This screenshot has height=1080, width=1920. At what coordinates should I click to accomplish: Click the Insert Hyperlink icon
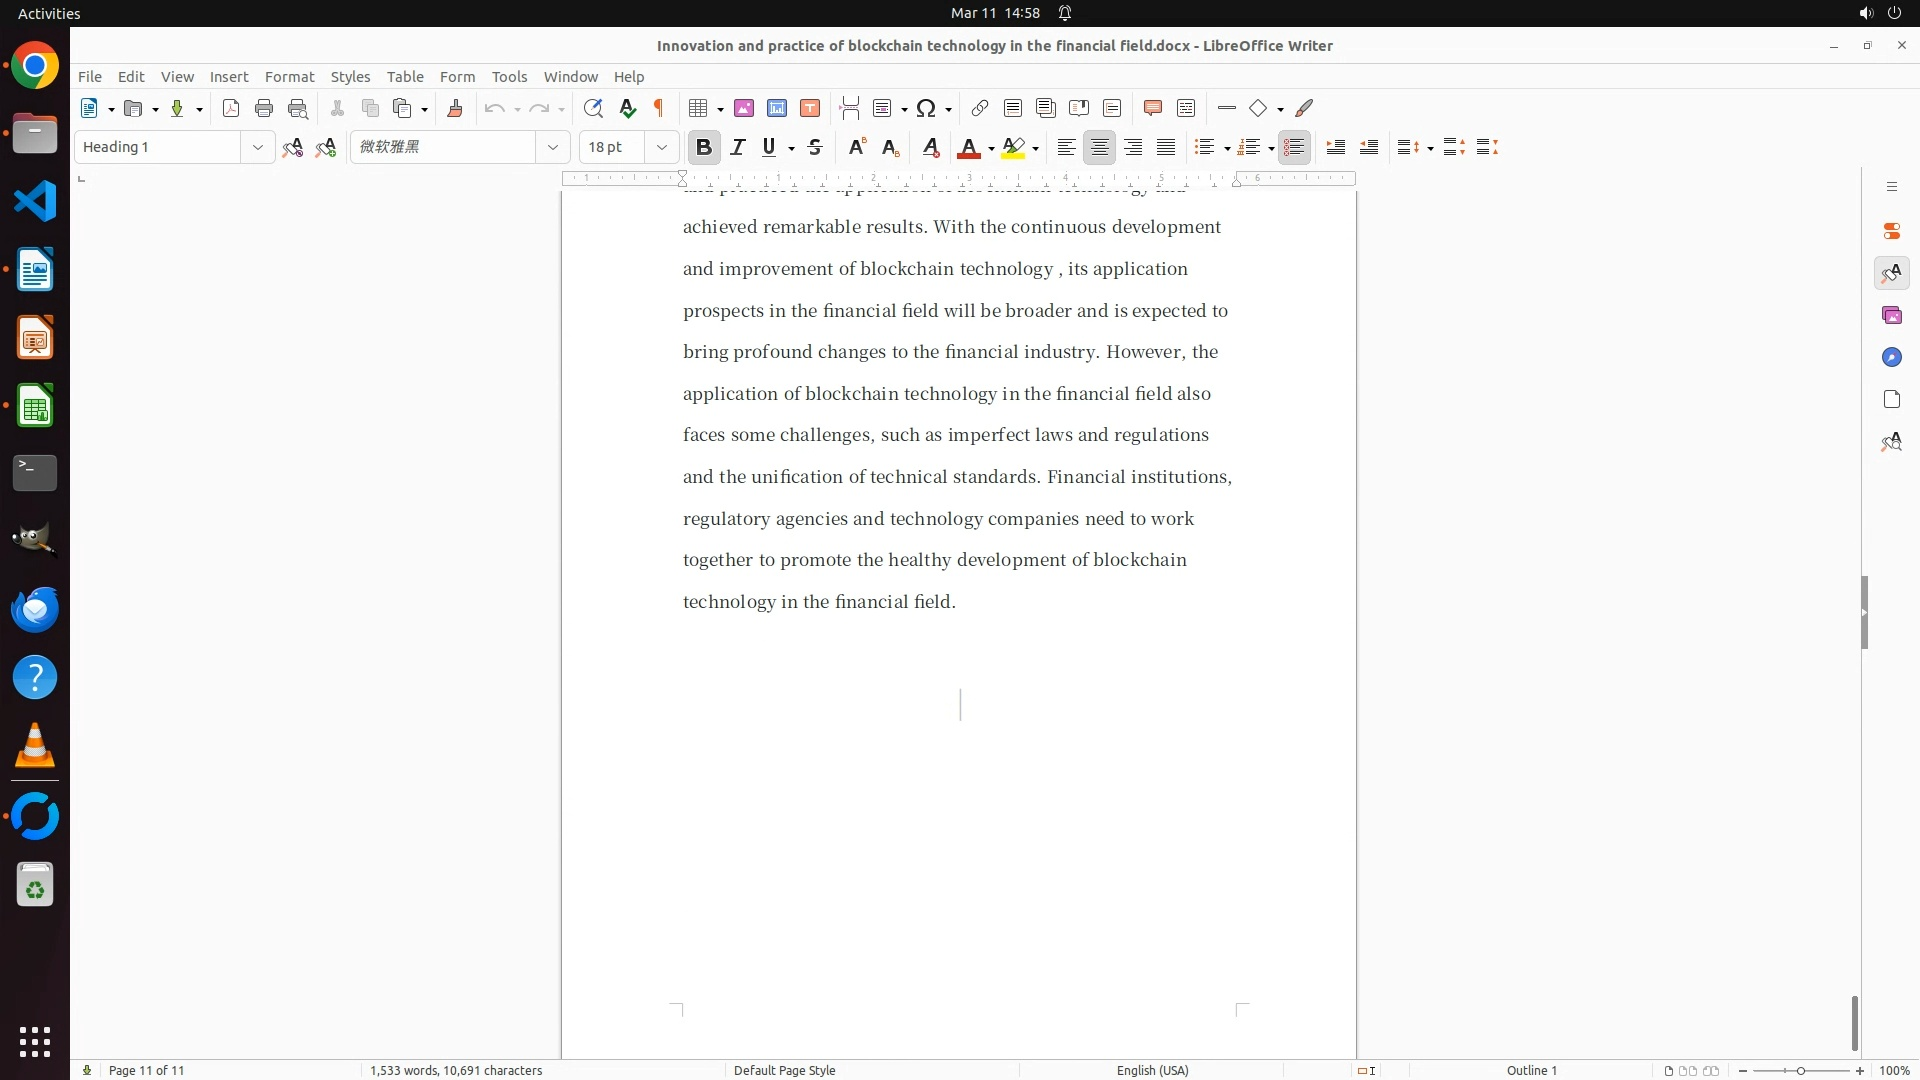click(x=980, y=109)
